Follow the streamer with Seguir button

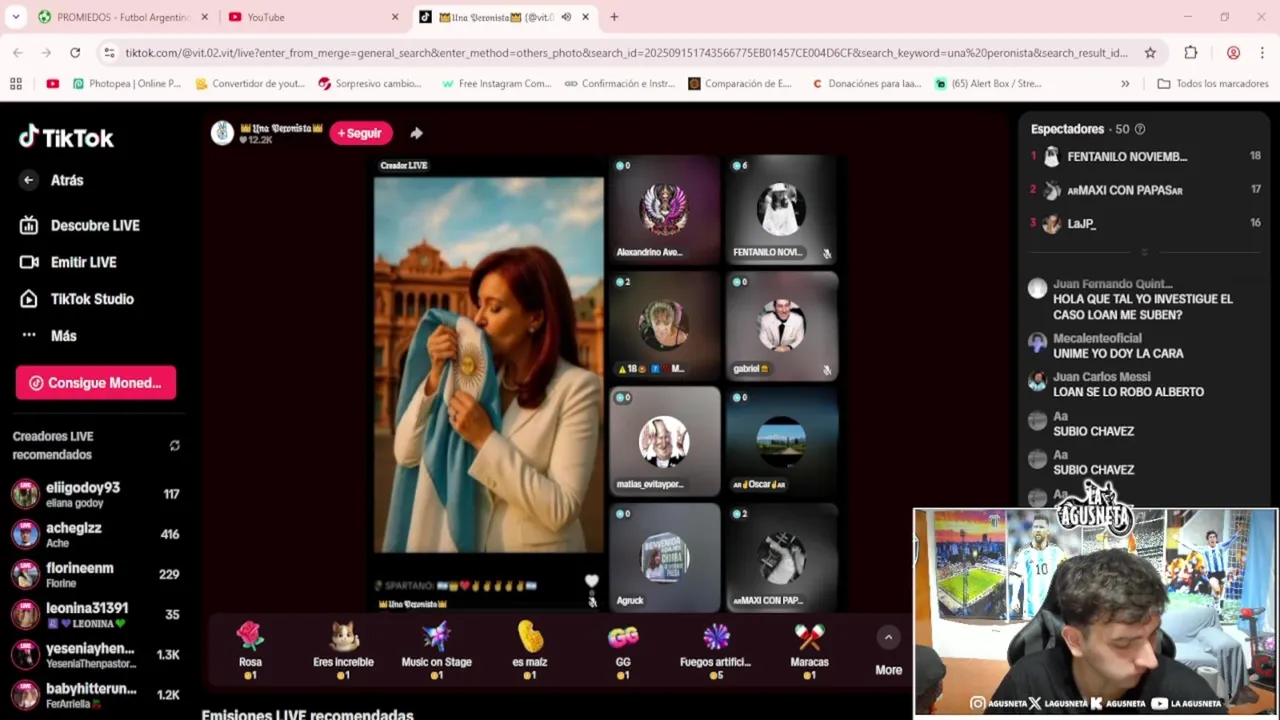(x=361, y=133)
